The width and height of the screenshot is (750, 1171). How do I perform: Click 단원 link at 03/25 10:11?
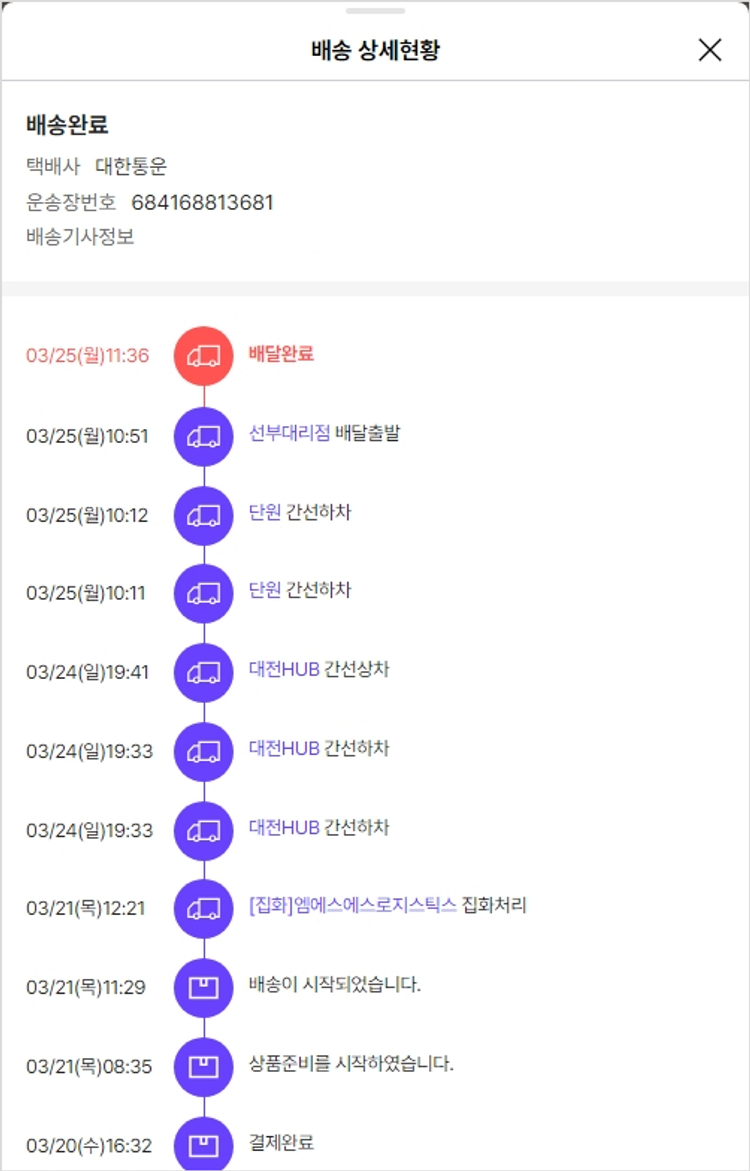point(265,591)
